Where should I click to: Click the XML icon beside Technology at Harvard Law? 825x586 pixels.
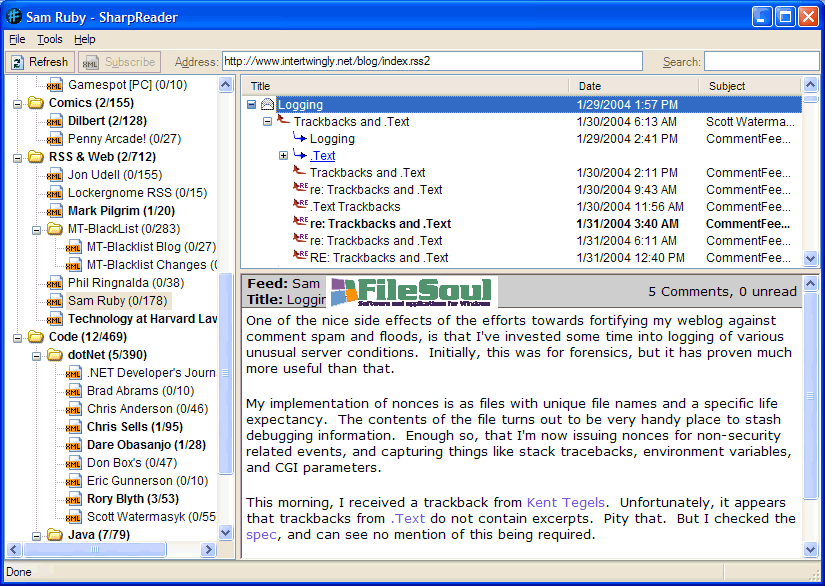pyautogui.click(x=54, y=319)
